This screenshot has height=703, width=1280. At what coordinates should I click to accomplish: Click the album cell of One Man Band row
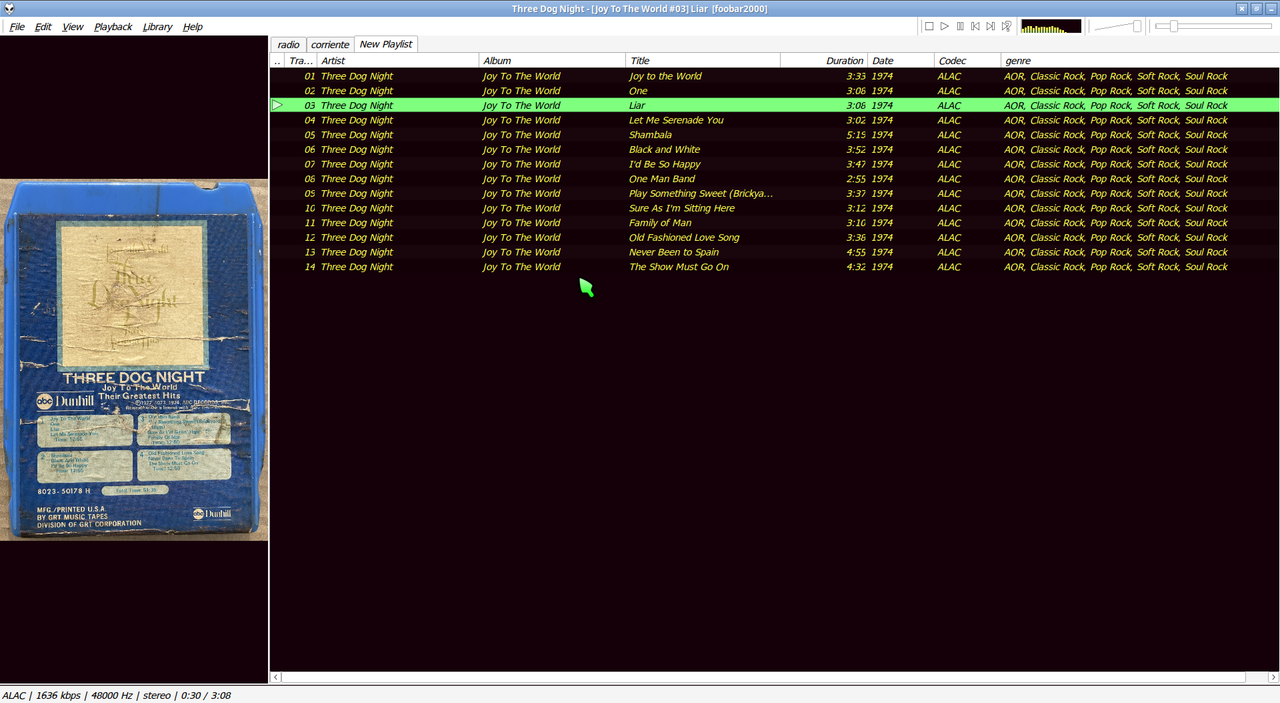(521, 179)
